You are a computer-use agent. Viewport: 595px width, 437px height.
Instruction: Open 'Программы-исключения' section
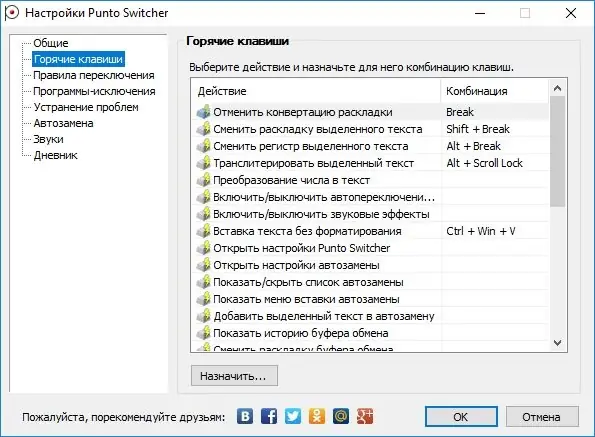[94, 91]
